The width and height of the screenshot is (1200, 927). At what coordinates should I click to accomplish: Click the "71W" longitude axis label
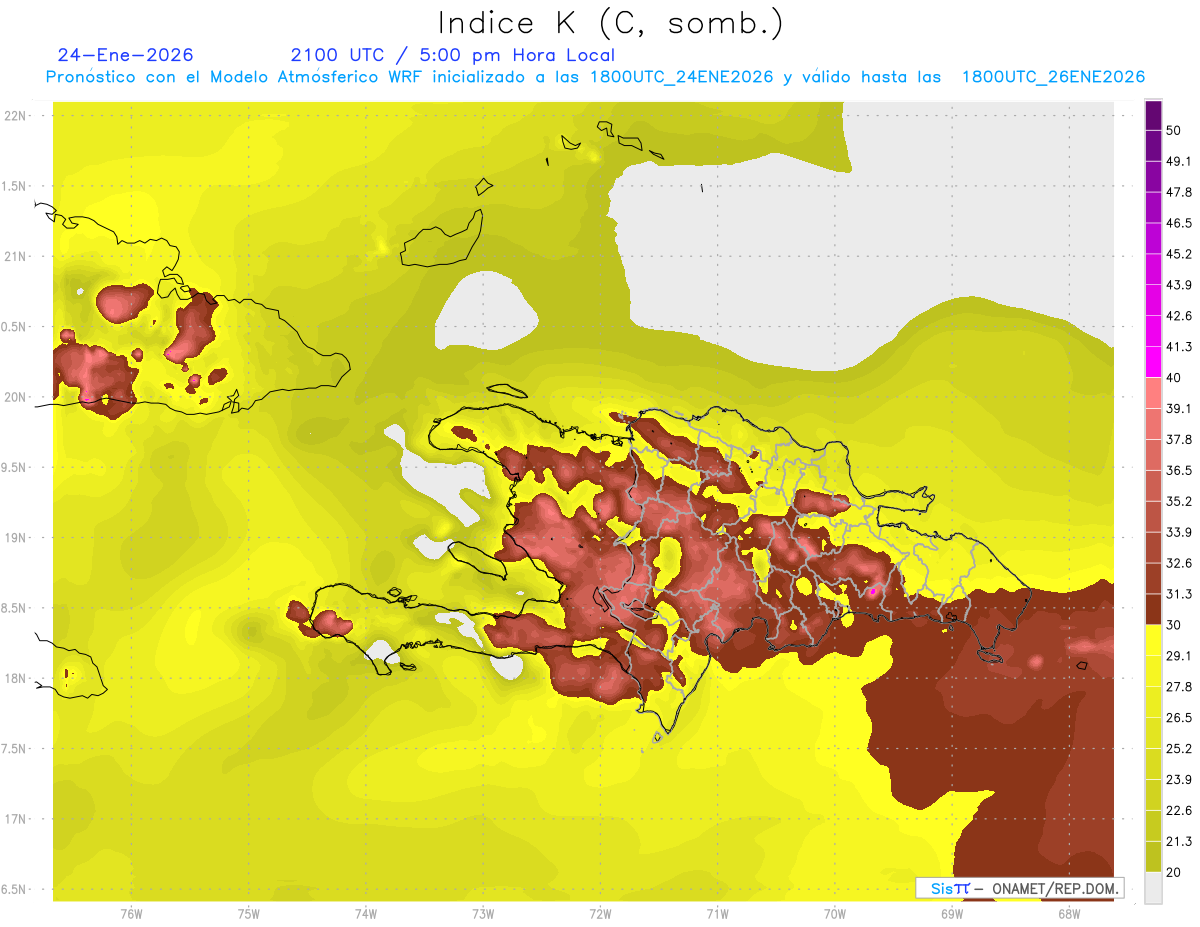tap(717, 913)
